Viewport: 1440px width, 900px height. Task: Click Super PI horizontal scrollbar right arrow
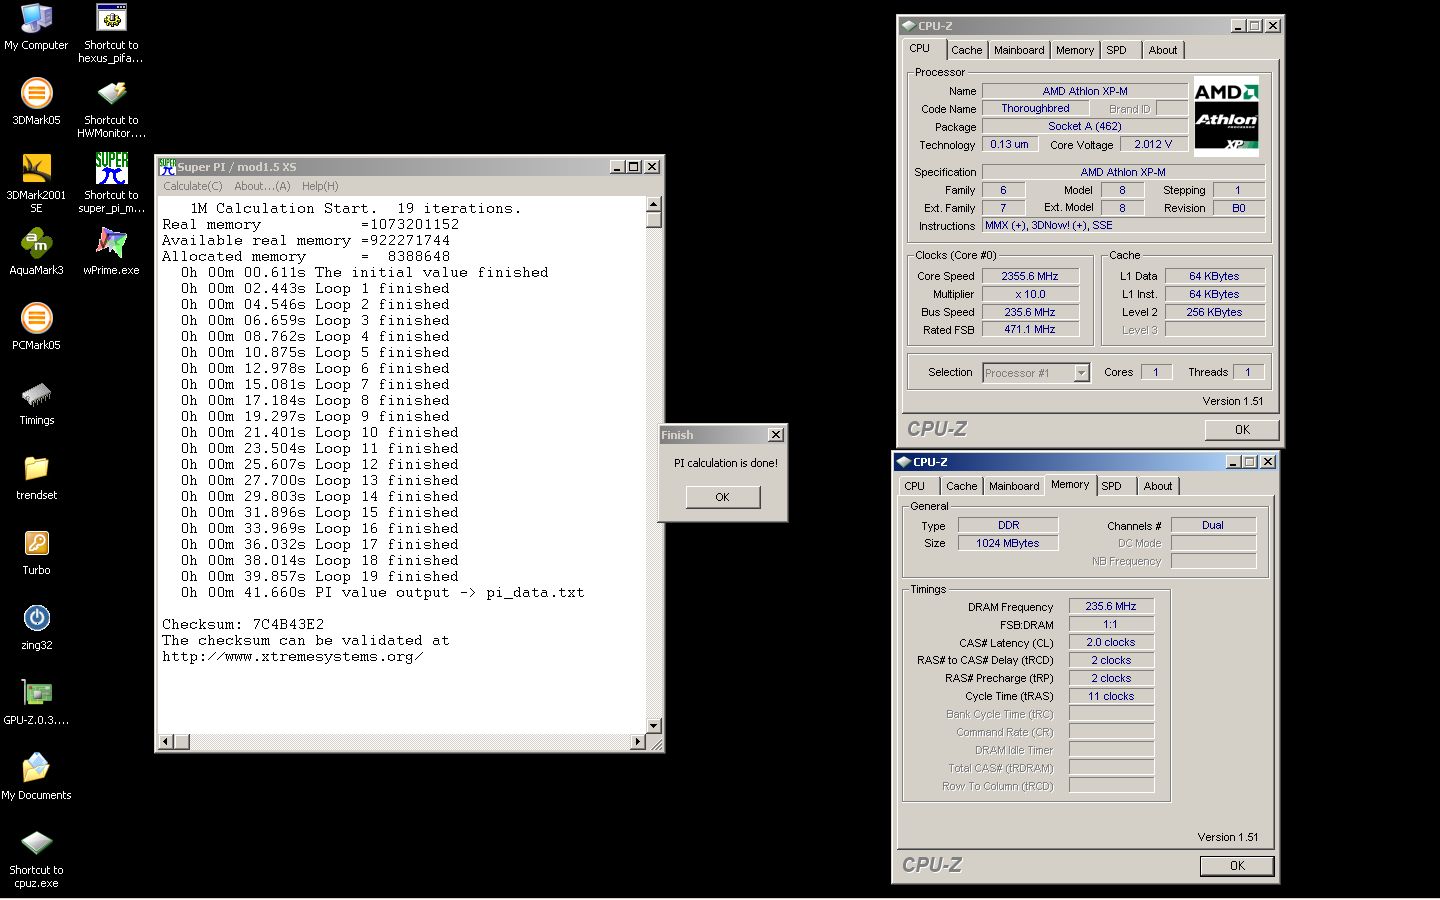pyautogui.click(x=638, y=742)
